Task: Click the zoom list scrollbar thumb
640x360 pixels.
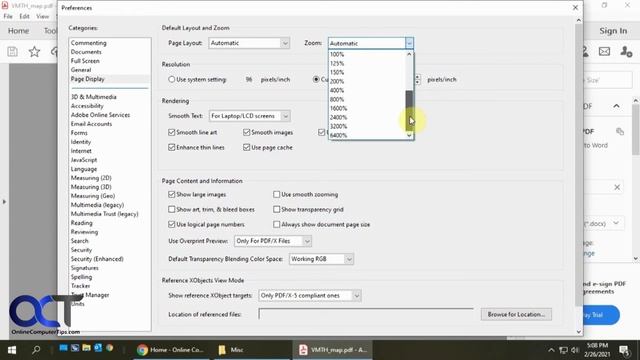Action: (409, 110)
